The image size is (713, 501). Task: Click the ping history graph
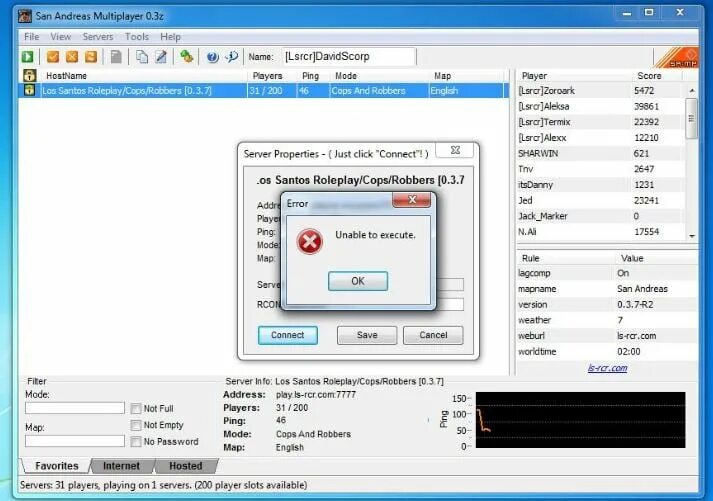(x=580, y=420)
